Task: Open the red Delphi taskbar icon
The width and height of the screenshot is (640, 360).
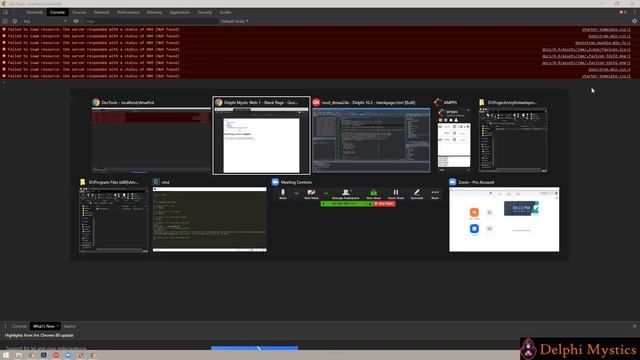Action: point(56,356)
